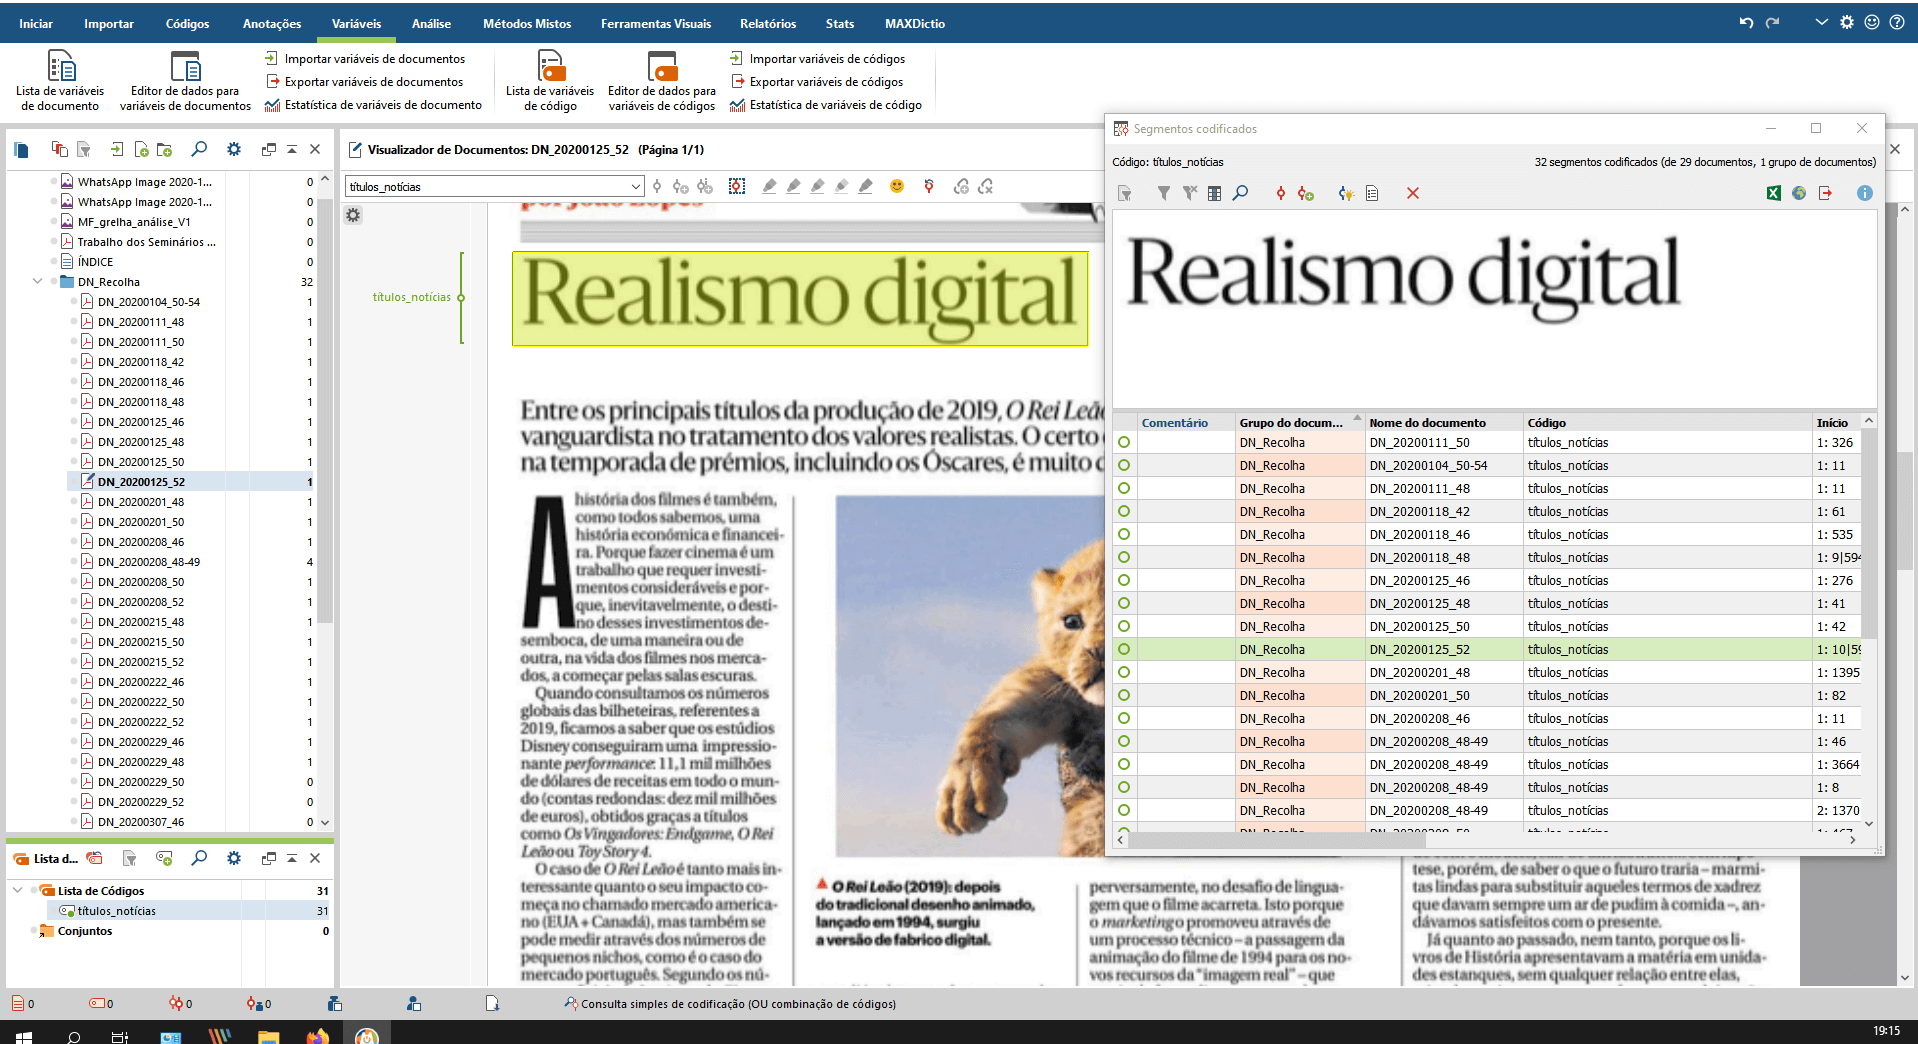Click the import documents icon in document list panel

click(117, 149)
